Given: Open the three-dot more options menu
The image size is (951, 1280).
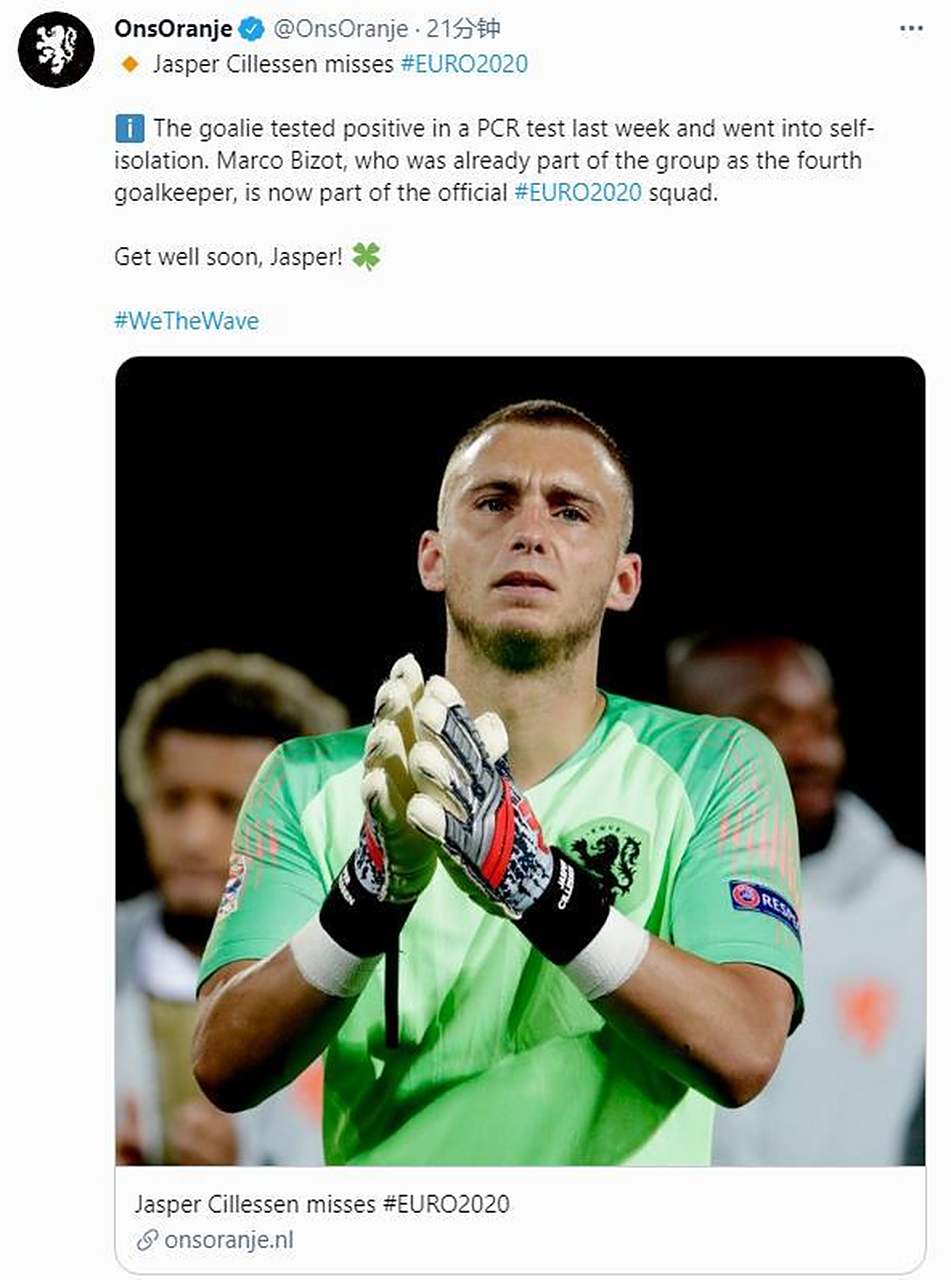Looking at the screenshot, I should [x=911, y=29].
